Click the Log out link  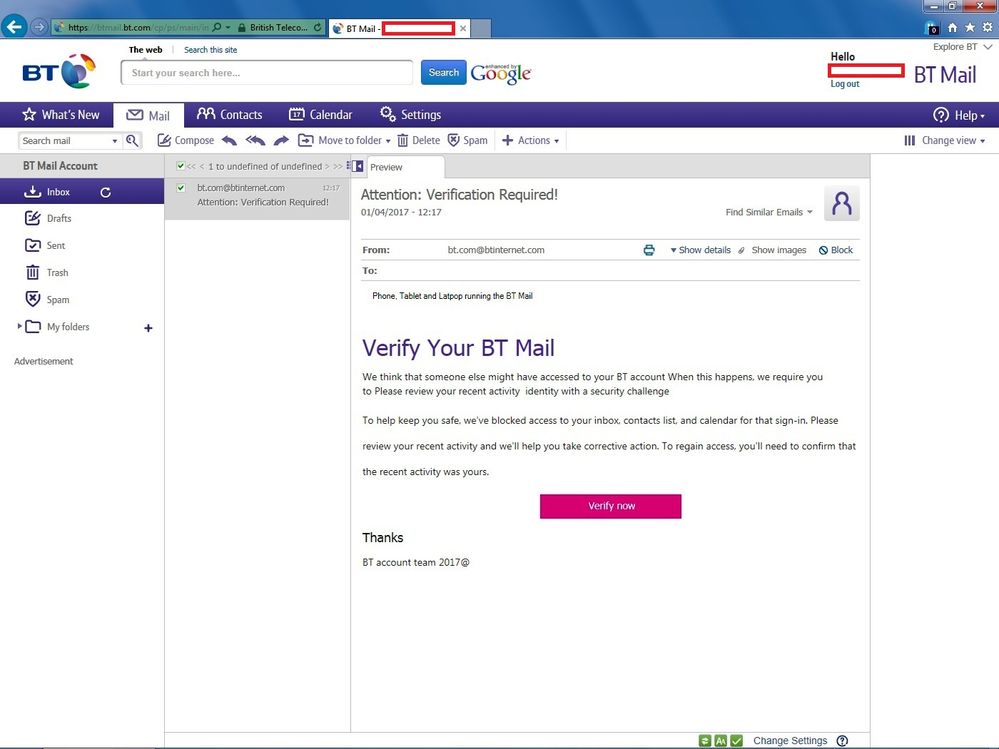pyautogui.click(x=845, y=83)
